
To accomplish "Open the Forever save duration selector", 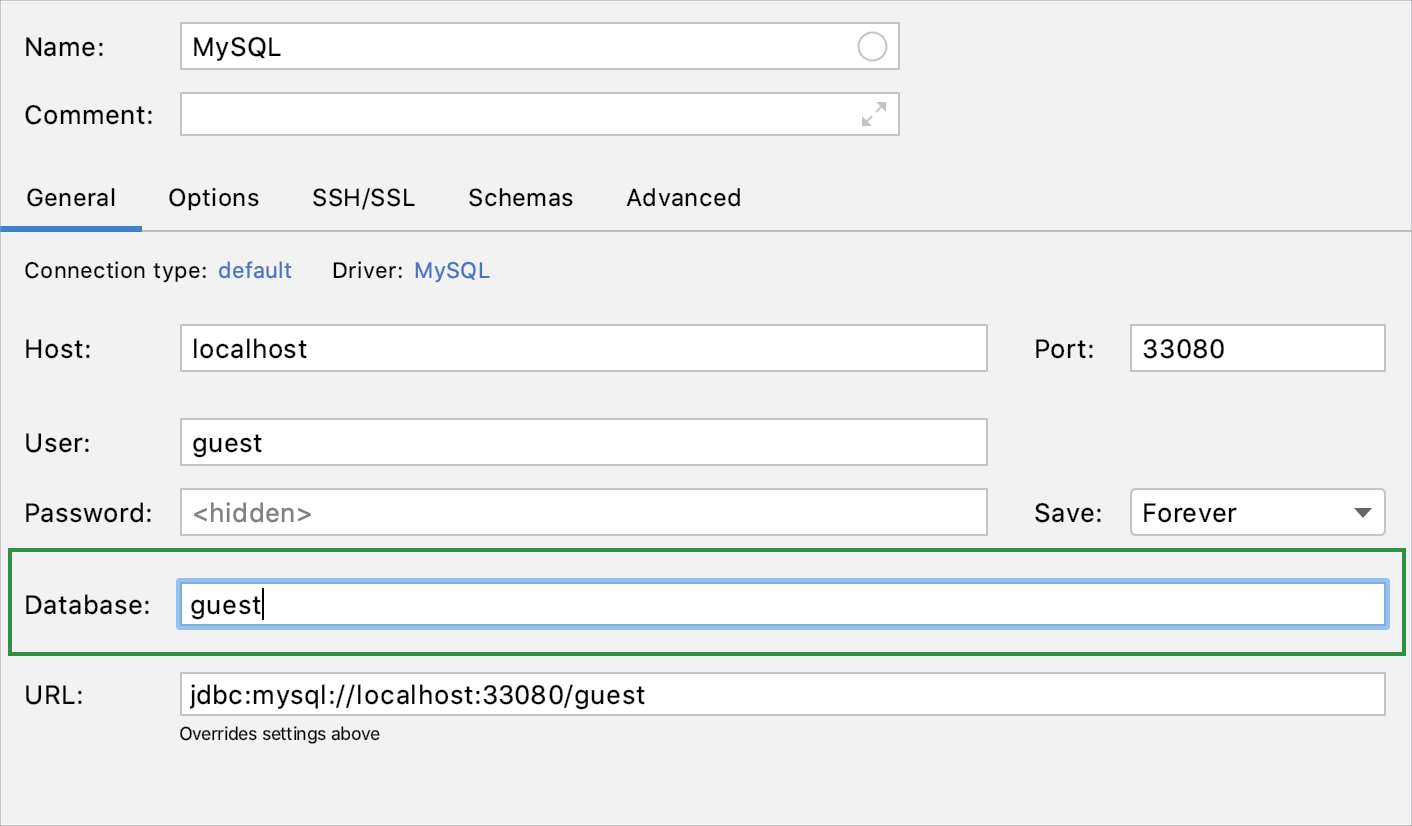I will (x=1255, y=512).
